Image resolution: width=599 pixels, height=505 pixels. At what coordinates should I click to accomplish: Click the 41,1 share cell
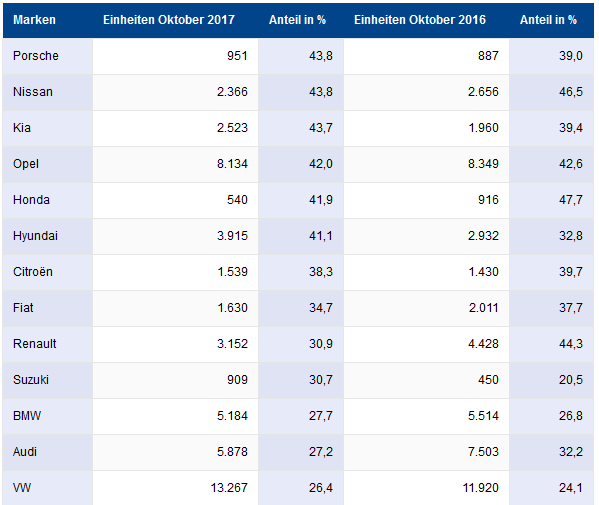(301, 236)
